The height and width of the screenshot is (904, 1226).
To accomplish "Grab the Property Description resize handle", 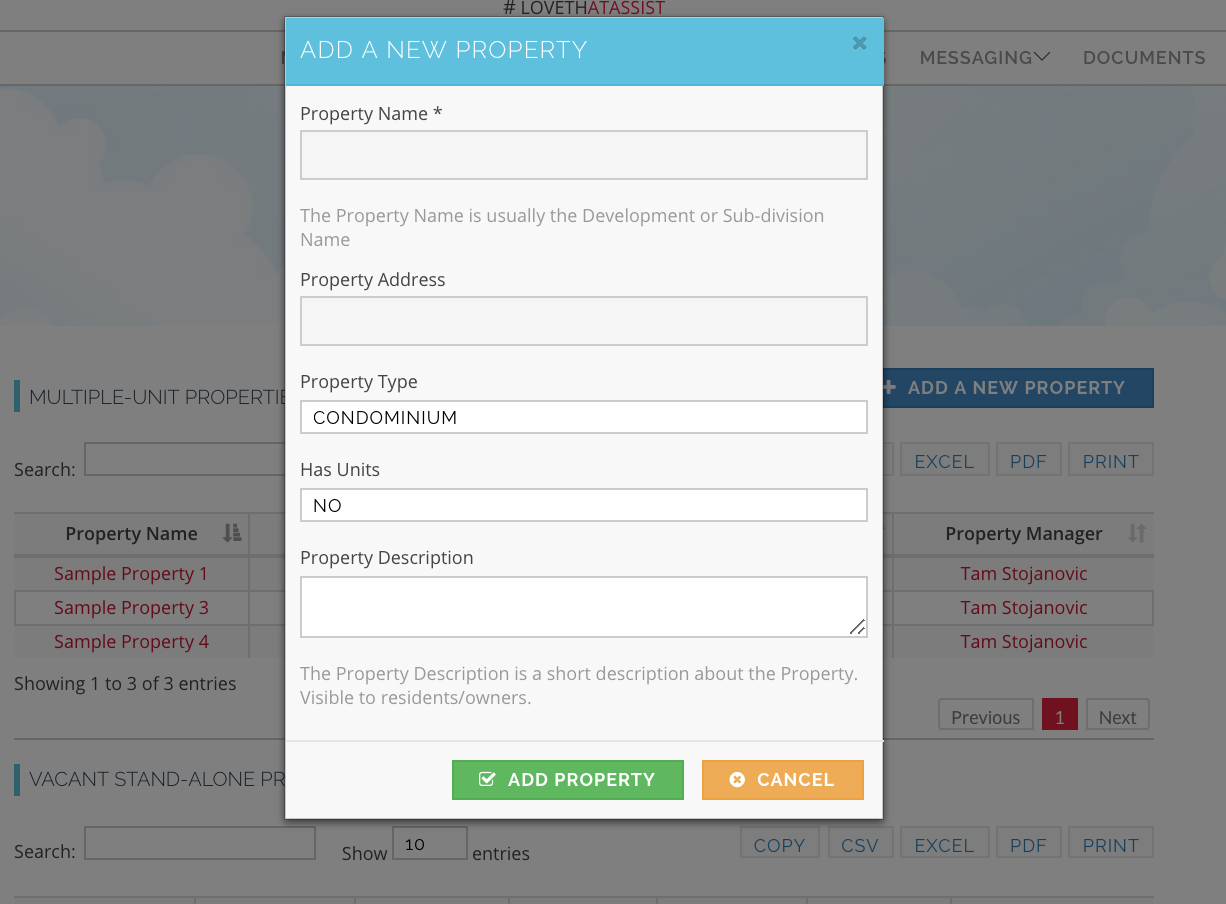I will [x=857, y=627].
